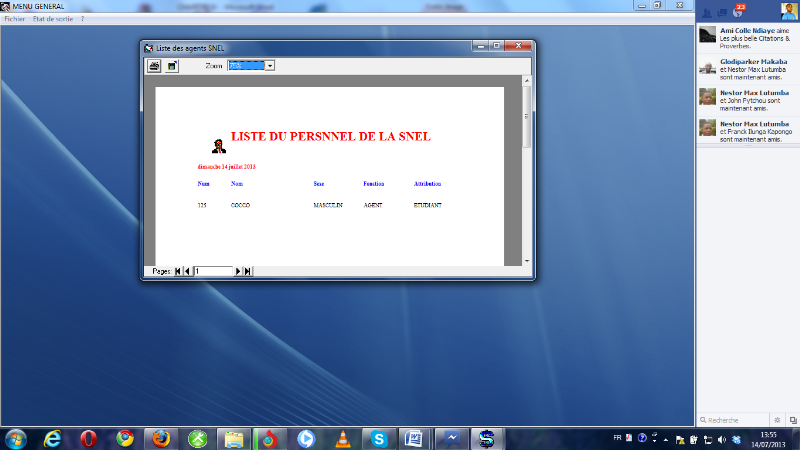Click the report scrollbar up arrow
The image size is (800, 450).
tap(527, 81)
